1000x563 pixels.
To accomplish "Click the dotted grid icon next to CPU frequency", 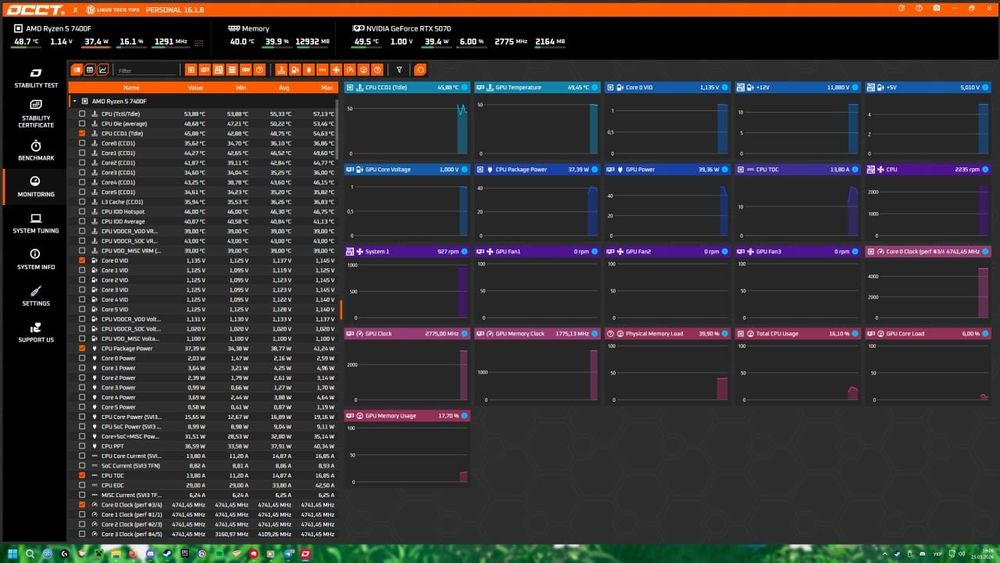I will tap(199, 43).
